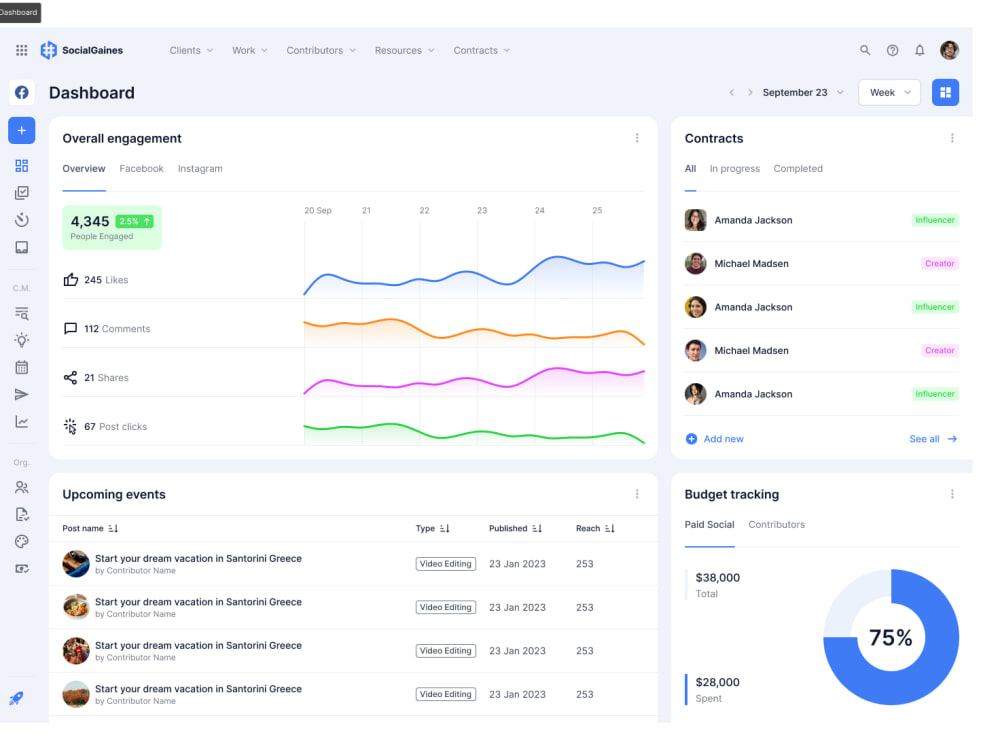Viewport: 1000px width, 750px height.
Task: Open the tasks checklist sidebar icon
Action: pyautogui.click(x=22, y=193)
